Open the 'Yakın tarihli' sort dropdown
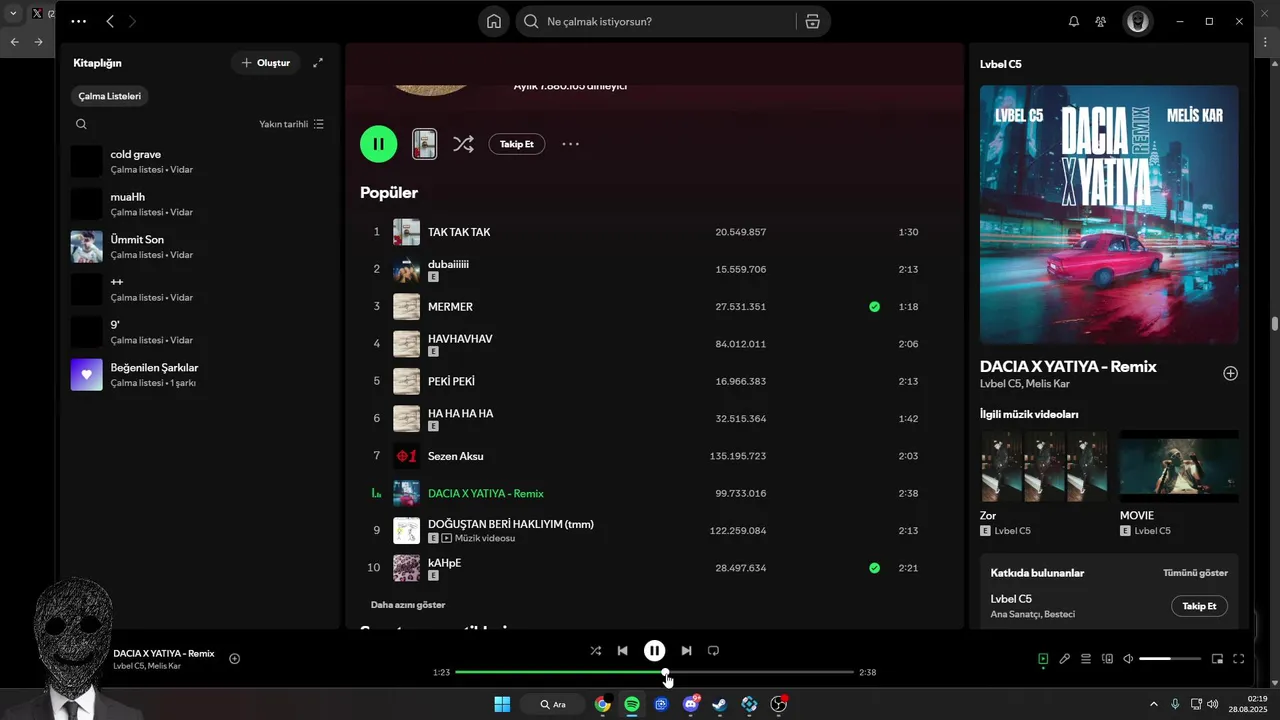 [291, 124]
